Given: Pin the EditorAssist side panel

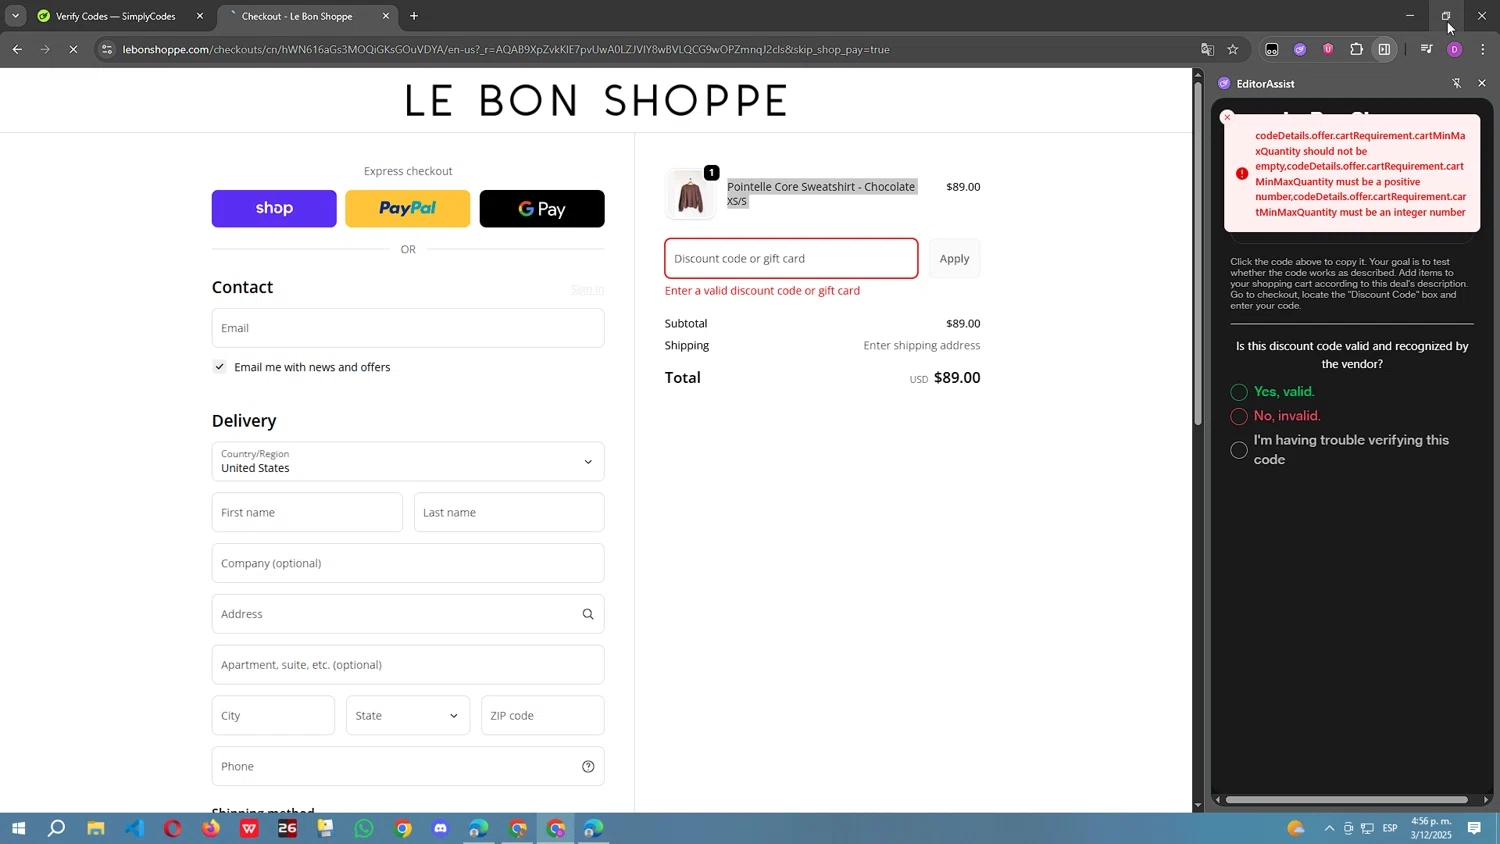Looking at the screenshot, I should pos(1456,83).
